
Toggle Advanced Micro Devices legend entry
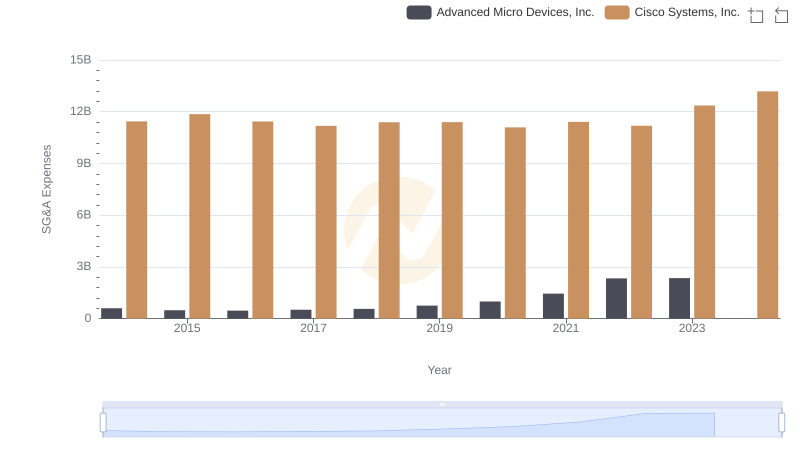coord(501,12)
